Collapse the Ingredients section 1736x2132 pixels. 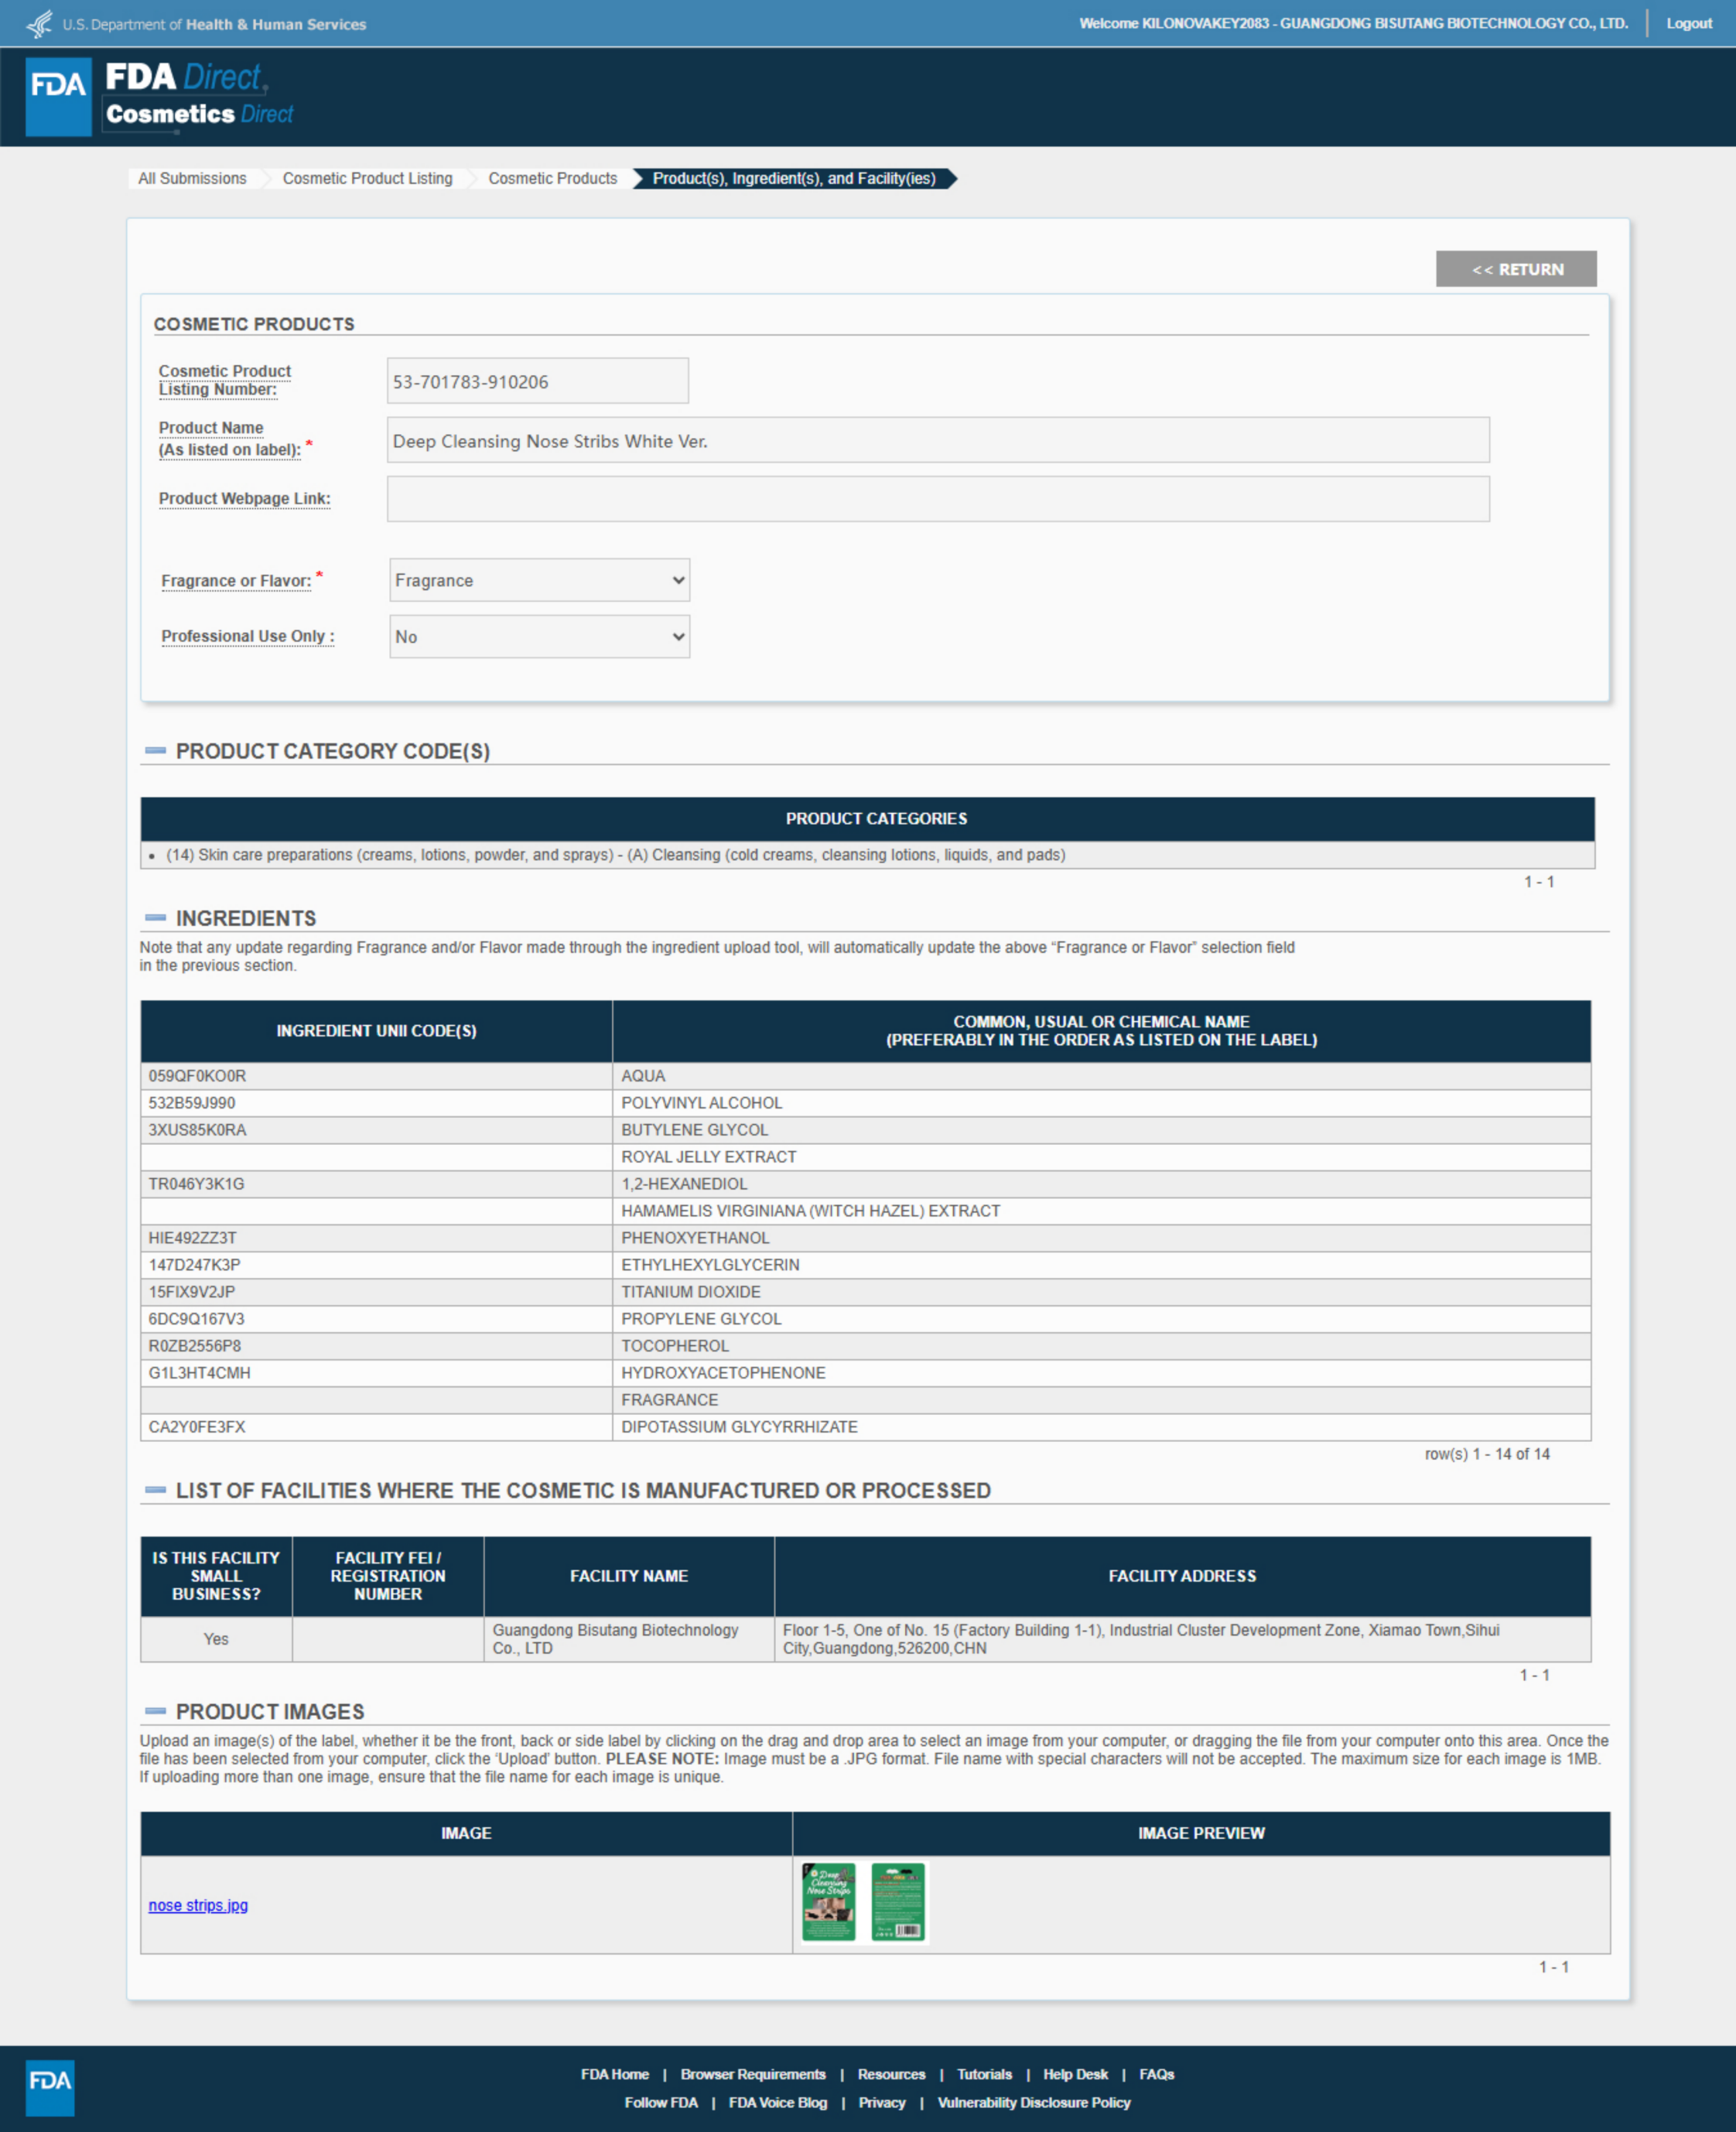click(155, 917)
